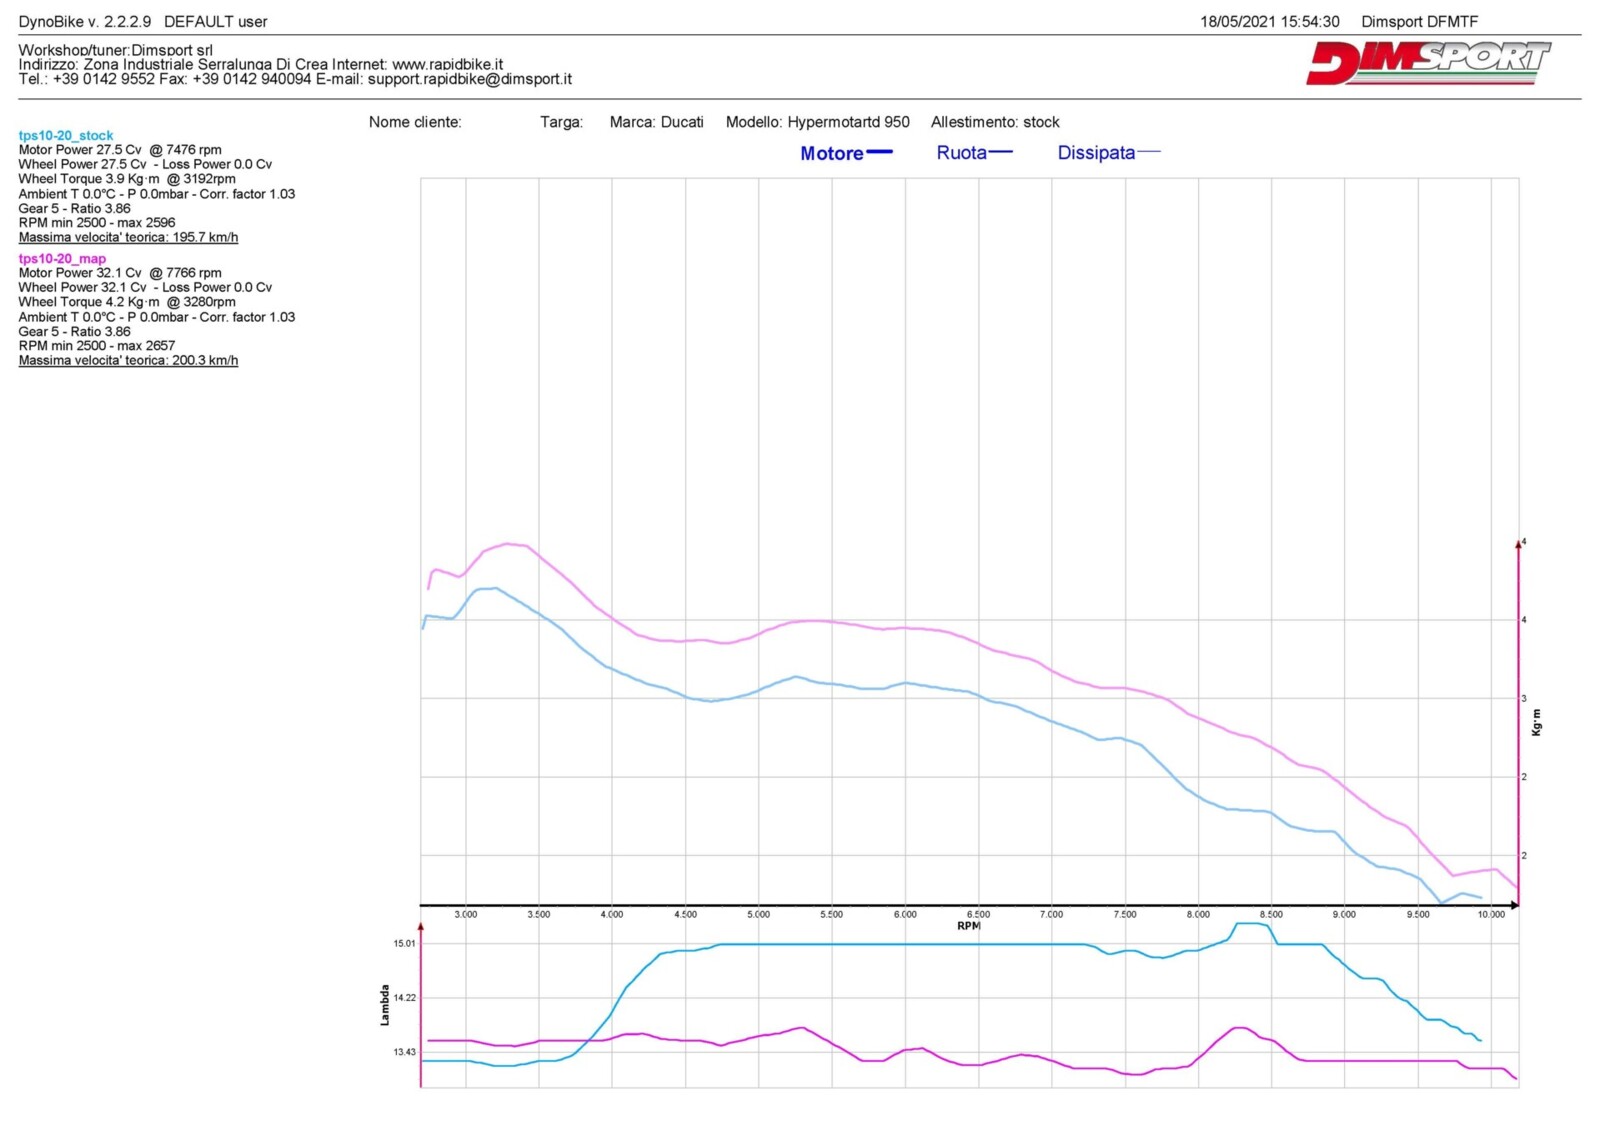Image resolution: width=1600 pixels, height=1131 pixels.
Task: Select the Modello: Hypermotard 950 text
Action: (x=817, y=122)
